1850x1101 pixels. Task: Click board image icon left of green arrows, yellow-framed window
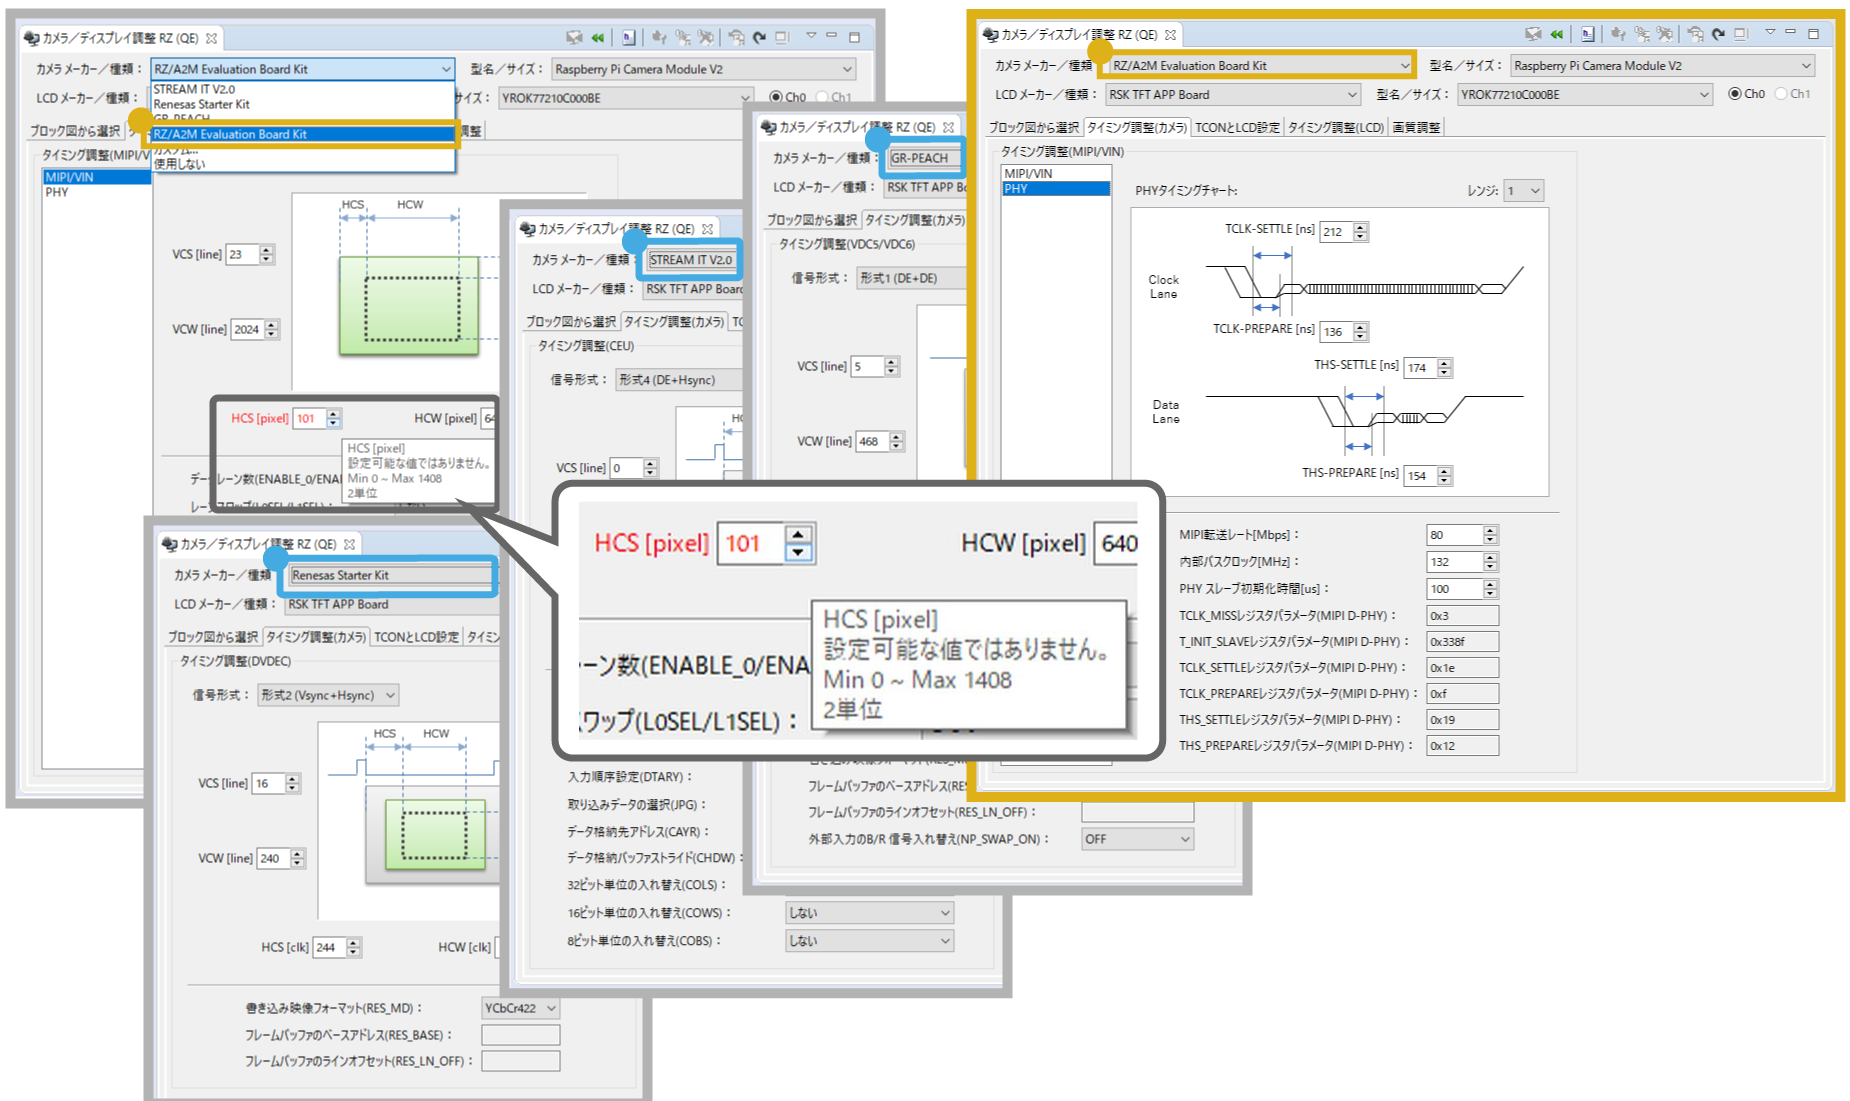click(1533, 34)
